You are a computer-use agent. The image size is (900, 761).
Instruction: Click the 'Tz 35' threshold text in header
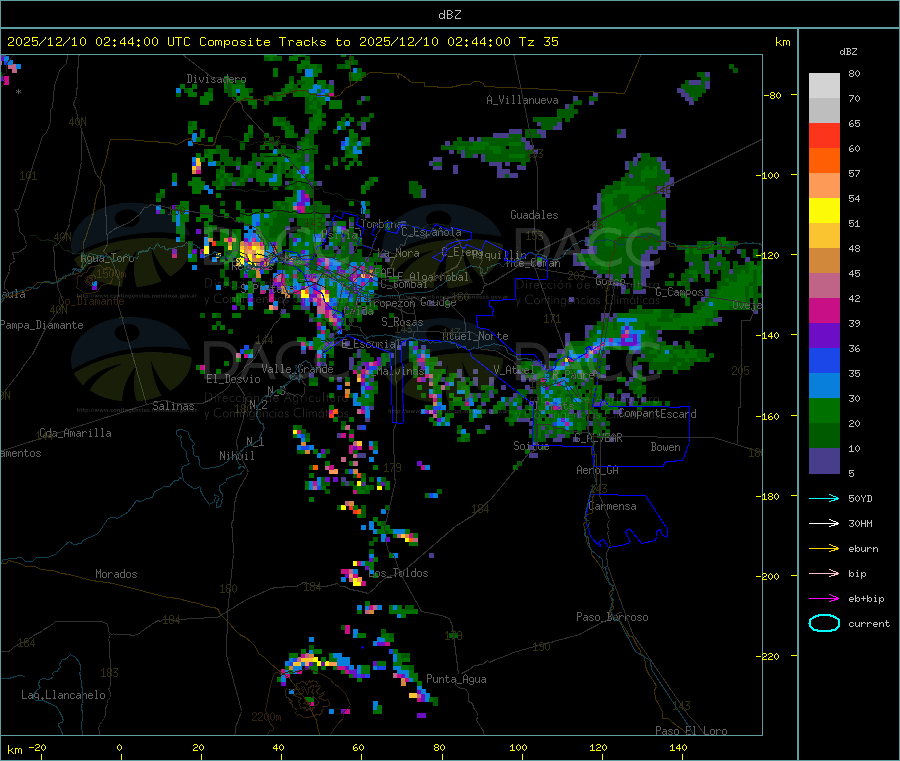pos(539,42)
